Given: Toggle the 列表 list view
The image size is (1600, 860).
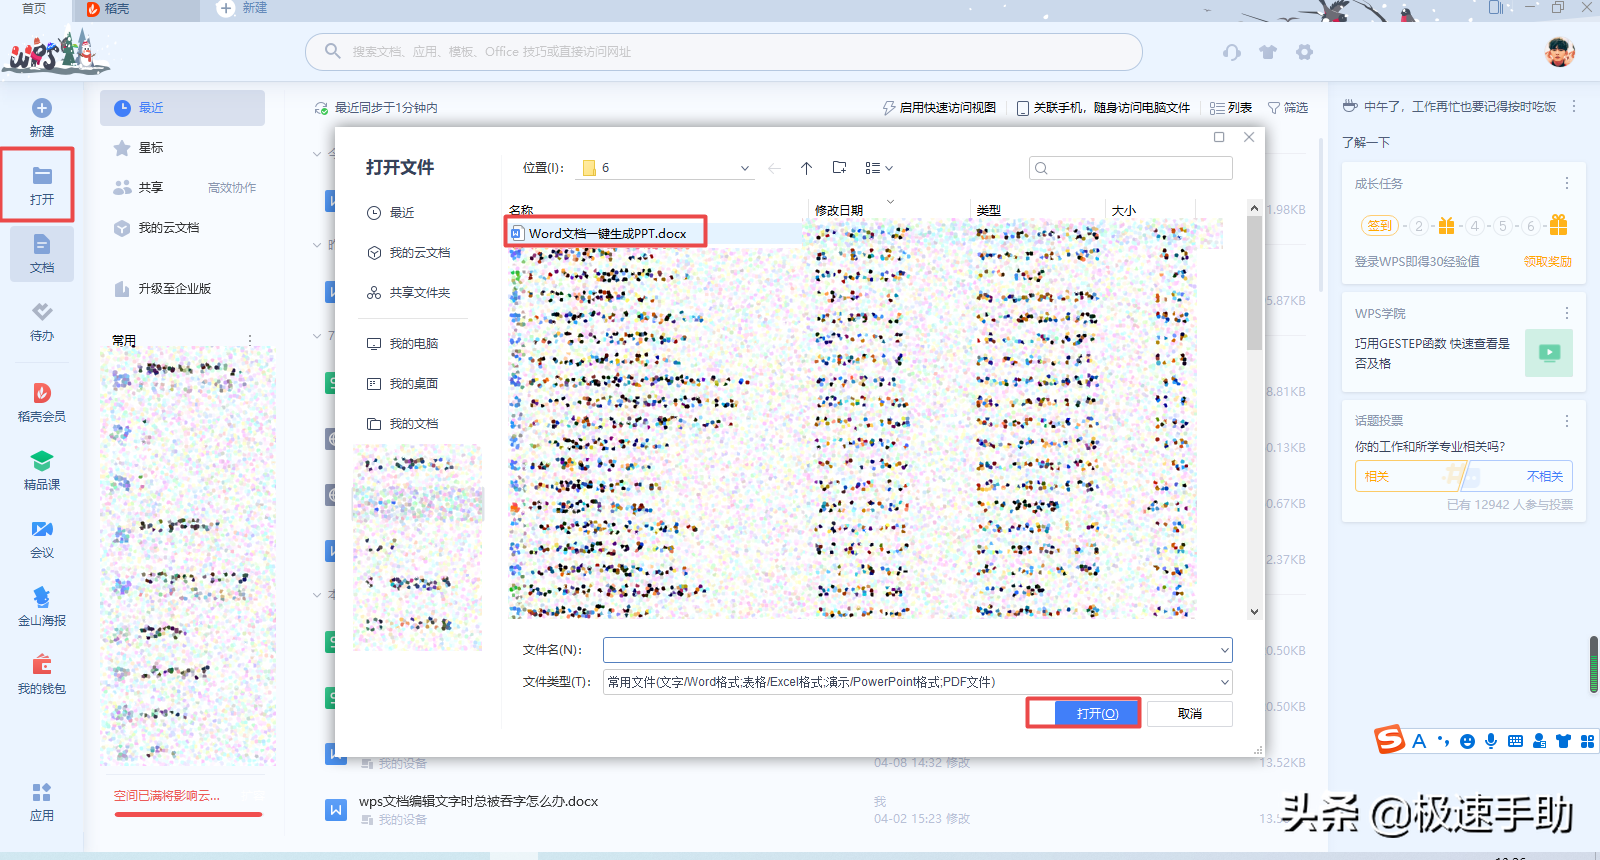Looking at the screenshot, I should (1231, 108).
